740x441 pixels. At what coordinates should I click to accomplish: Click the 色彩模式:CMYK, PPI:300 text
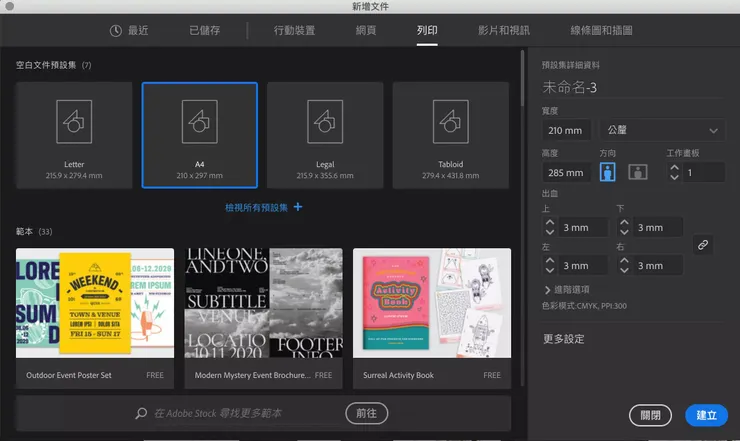tap(584, 306)
